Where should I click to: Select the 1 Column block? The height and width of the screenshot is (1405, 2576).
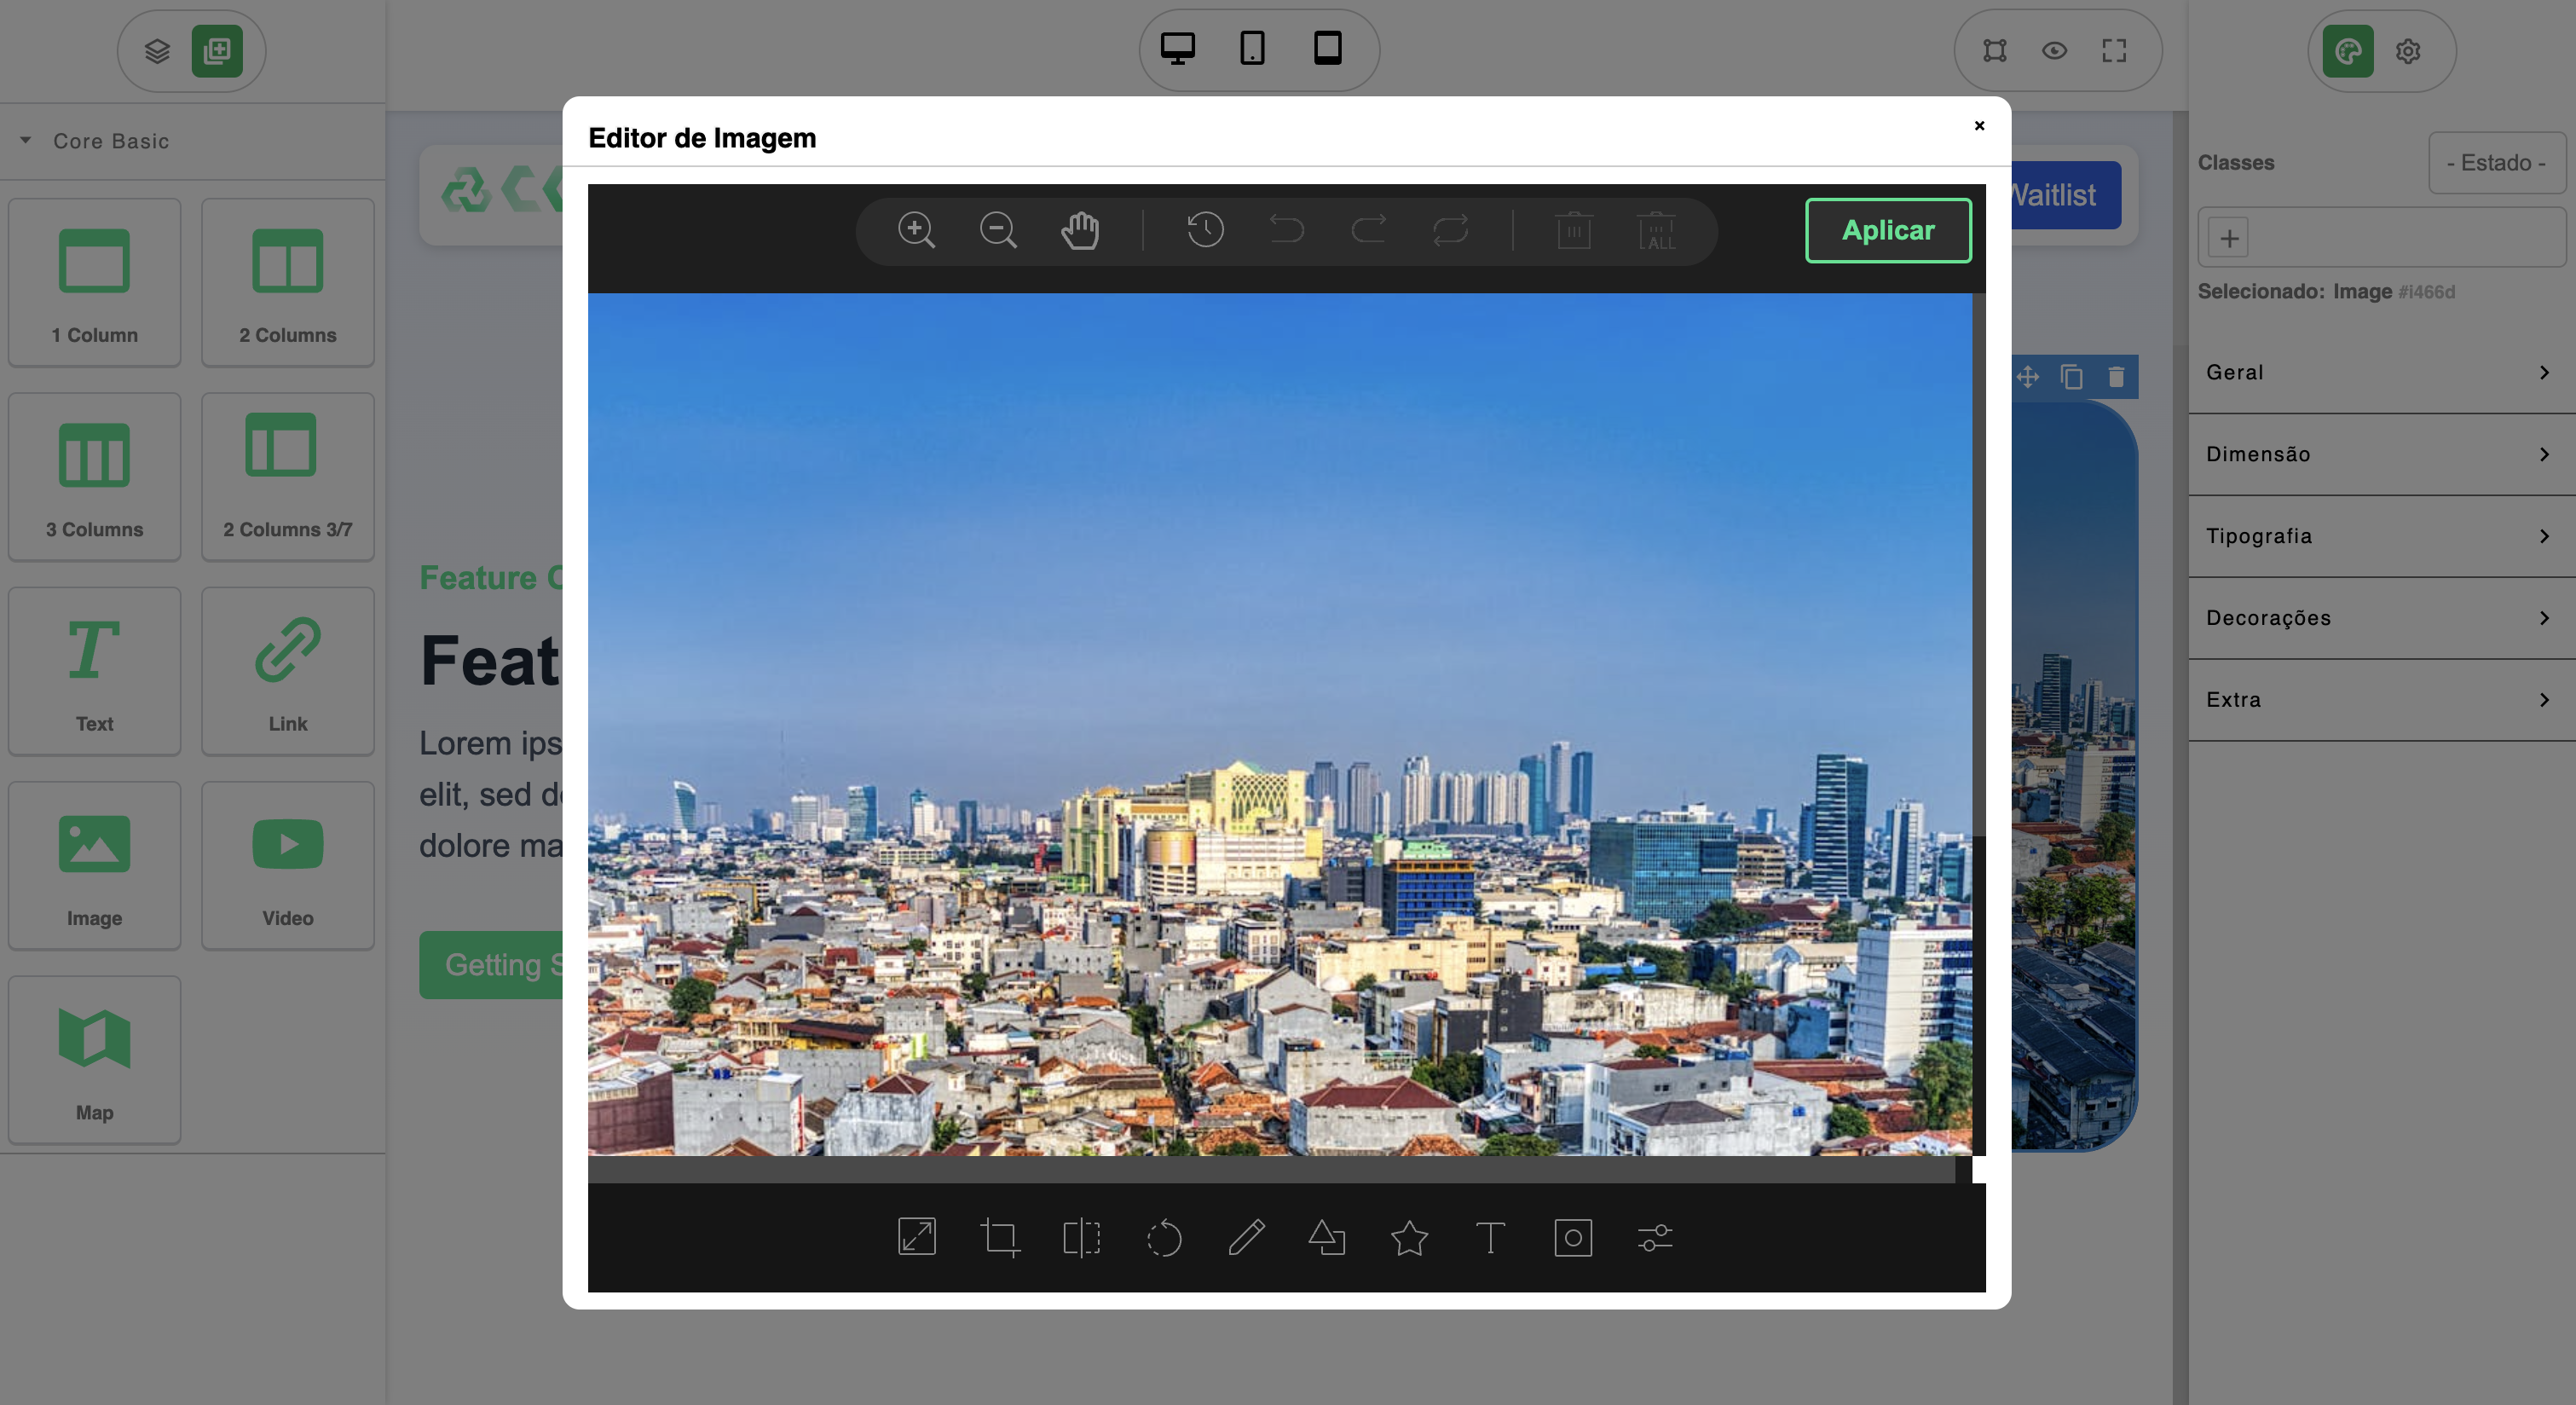point(95,282)
